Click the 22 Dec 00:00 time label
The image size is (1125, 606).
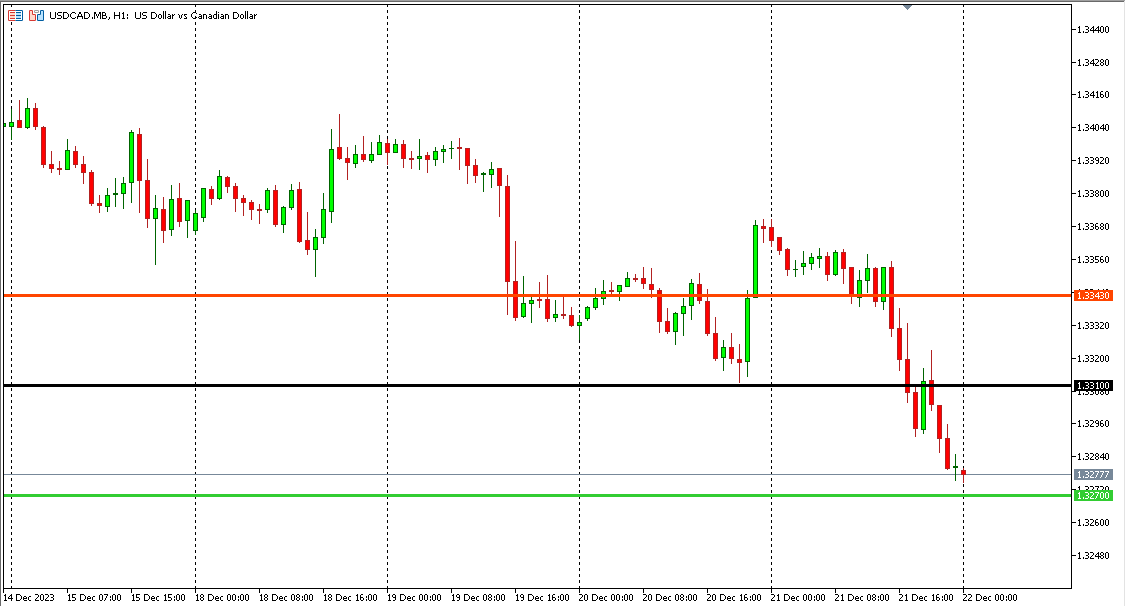pos(989,597)
